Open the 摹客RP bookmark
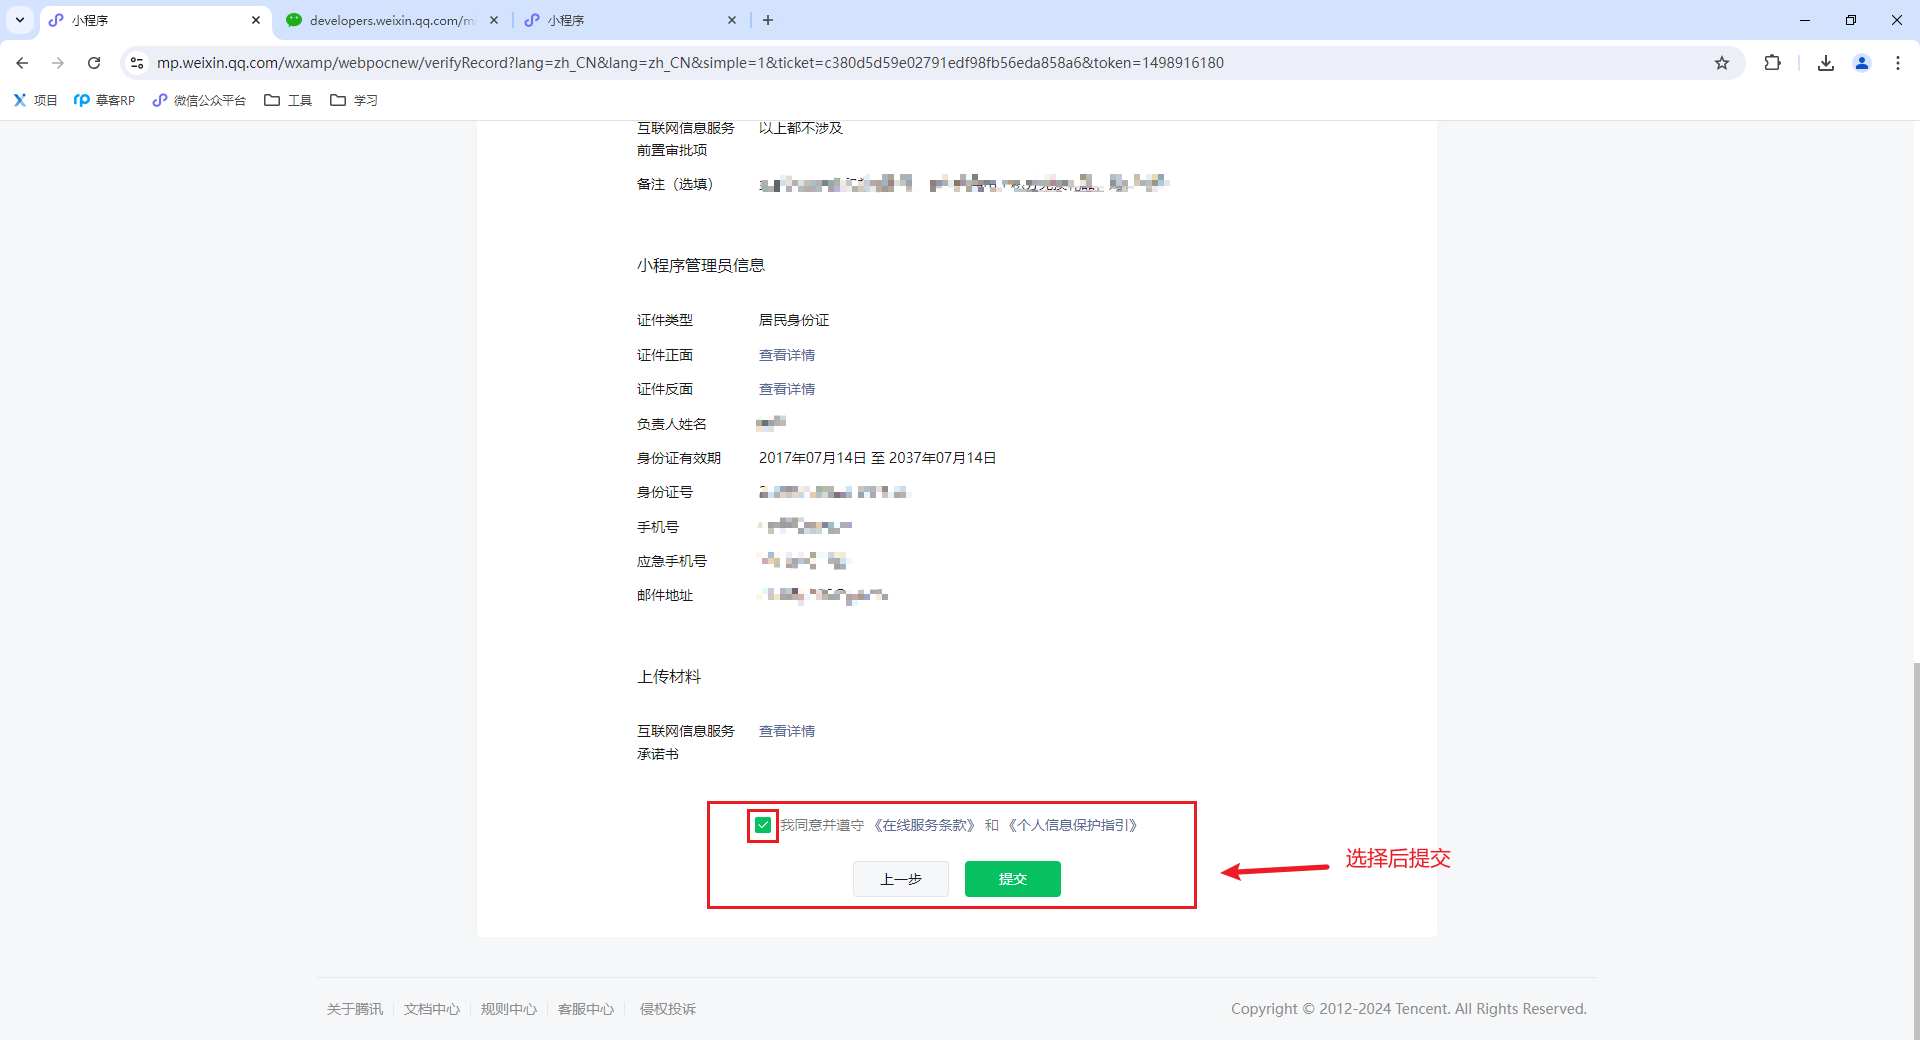1920x1040 pixels. (104, 100)
